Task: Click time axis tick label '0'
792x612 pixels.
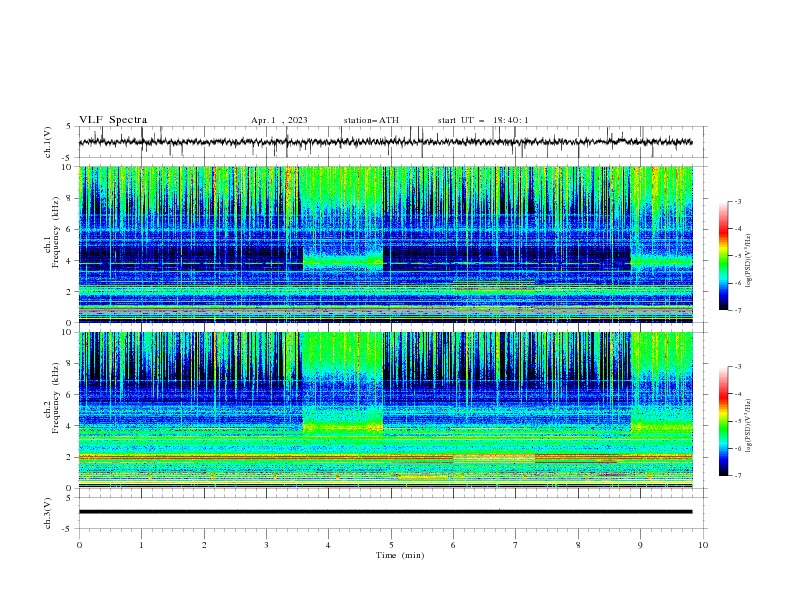Action: pos(79,545)
